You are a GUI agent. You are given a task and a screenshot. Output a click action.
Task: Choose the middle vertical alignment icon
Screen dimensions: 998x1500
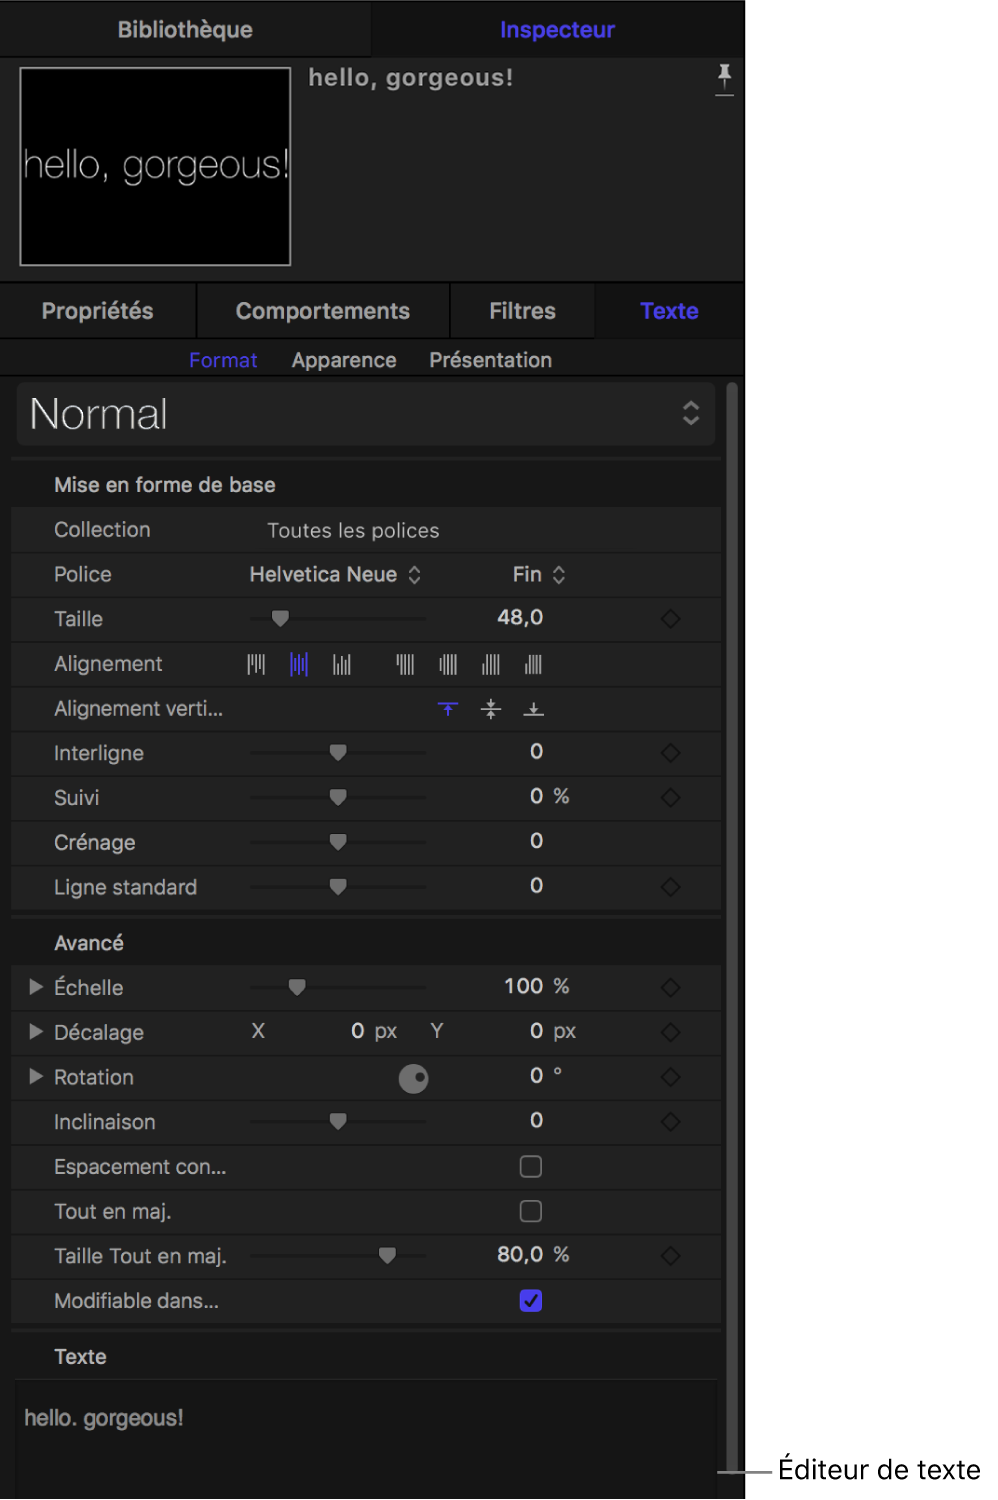pyautogui.click(x=490, y=709)
